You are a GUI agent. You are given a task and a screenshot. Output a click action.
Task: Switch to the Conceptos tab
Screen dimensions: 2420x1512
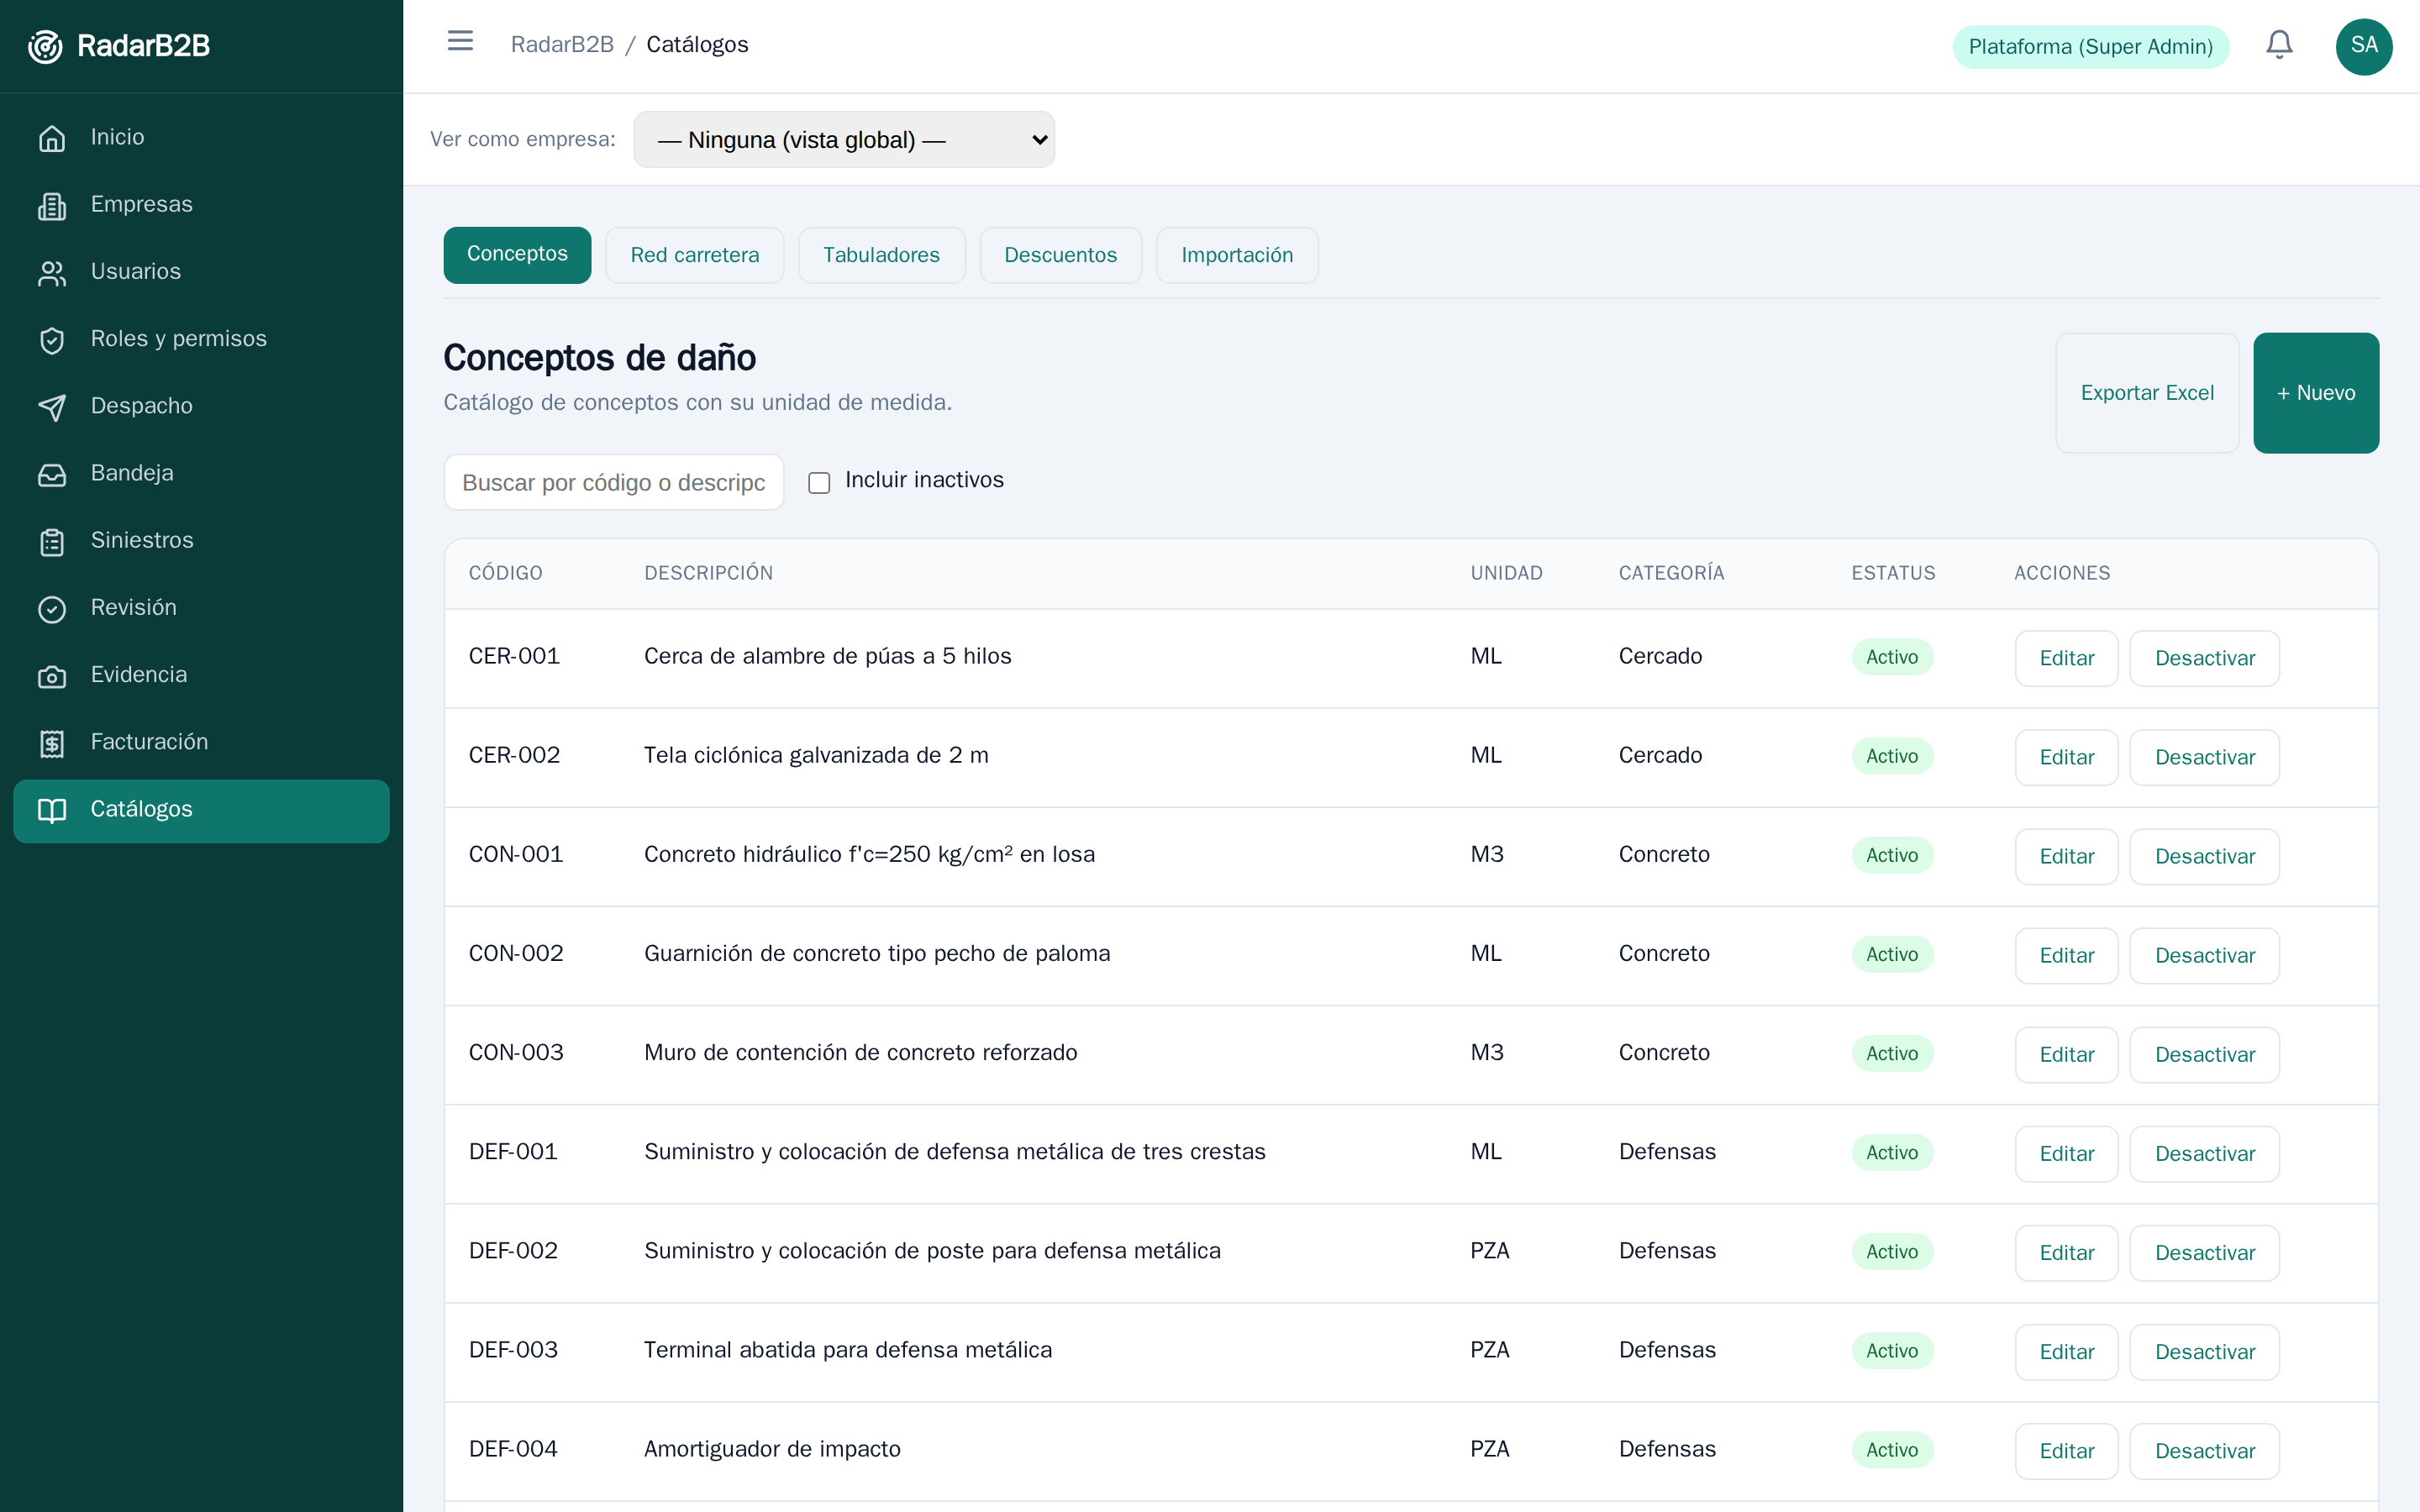click(517, 255)
